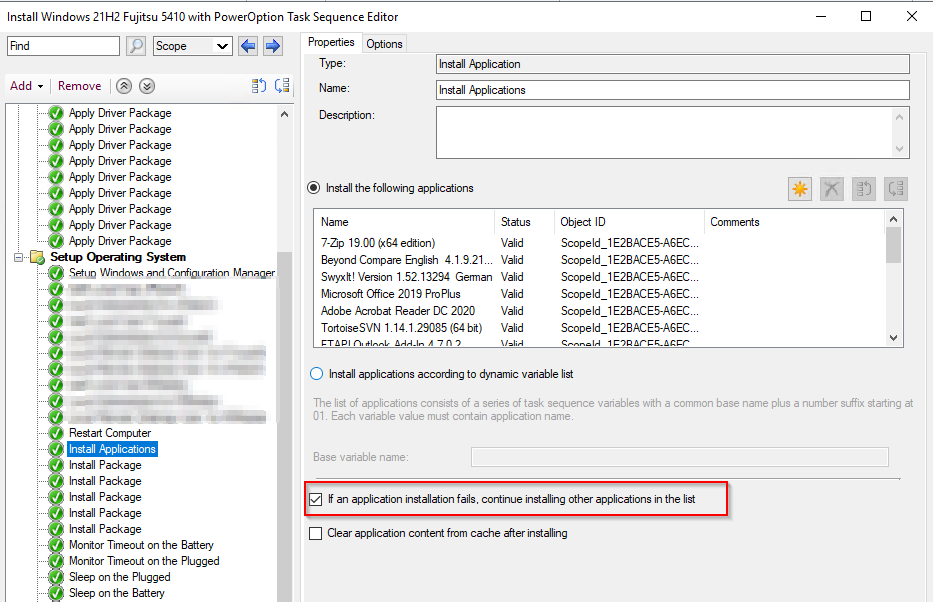Screen dimensions: 933x602
Task: Enable Clear application content from cache
Action: (315, 533)
